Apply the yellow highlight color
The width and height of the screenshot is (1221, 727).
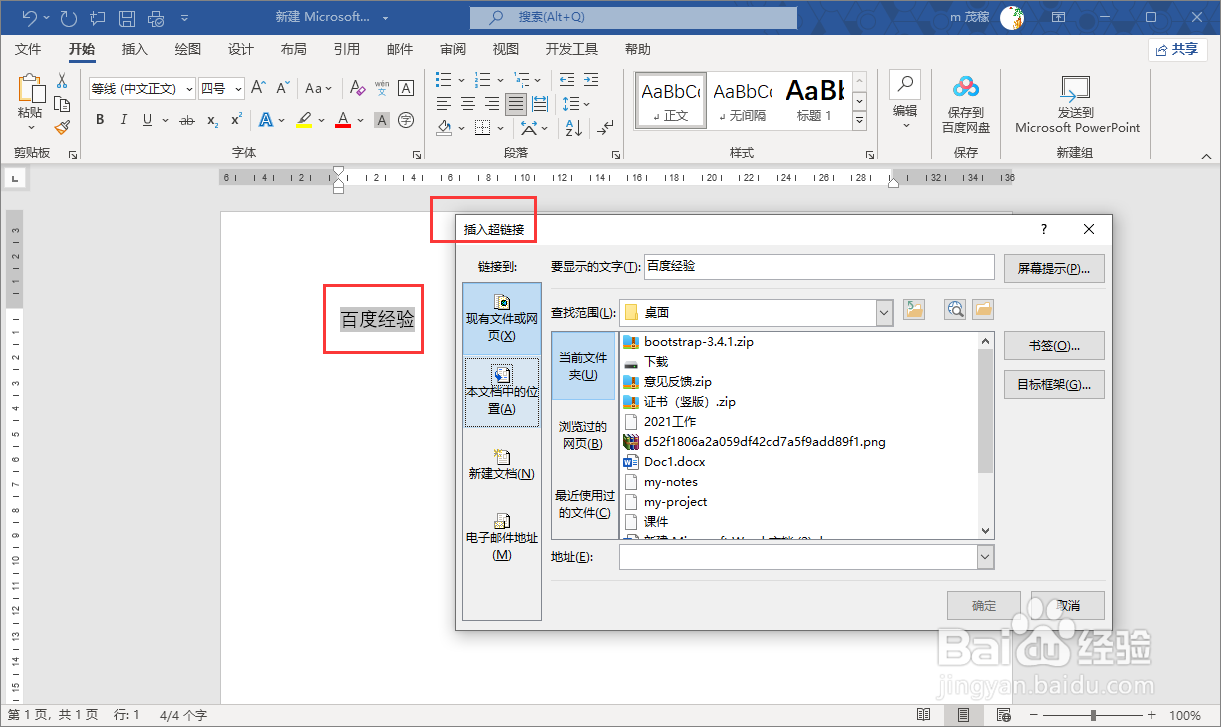coord(304,120)
